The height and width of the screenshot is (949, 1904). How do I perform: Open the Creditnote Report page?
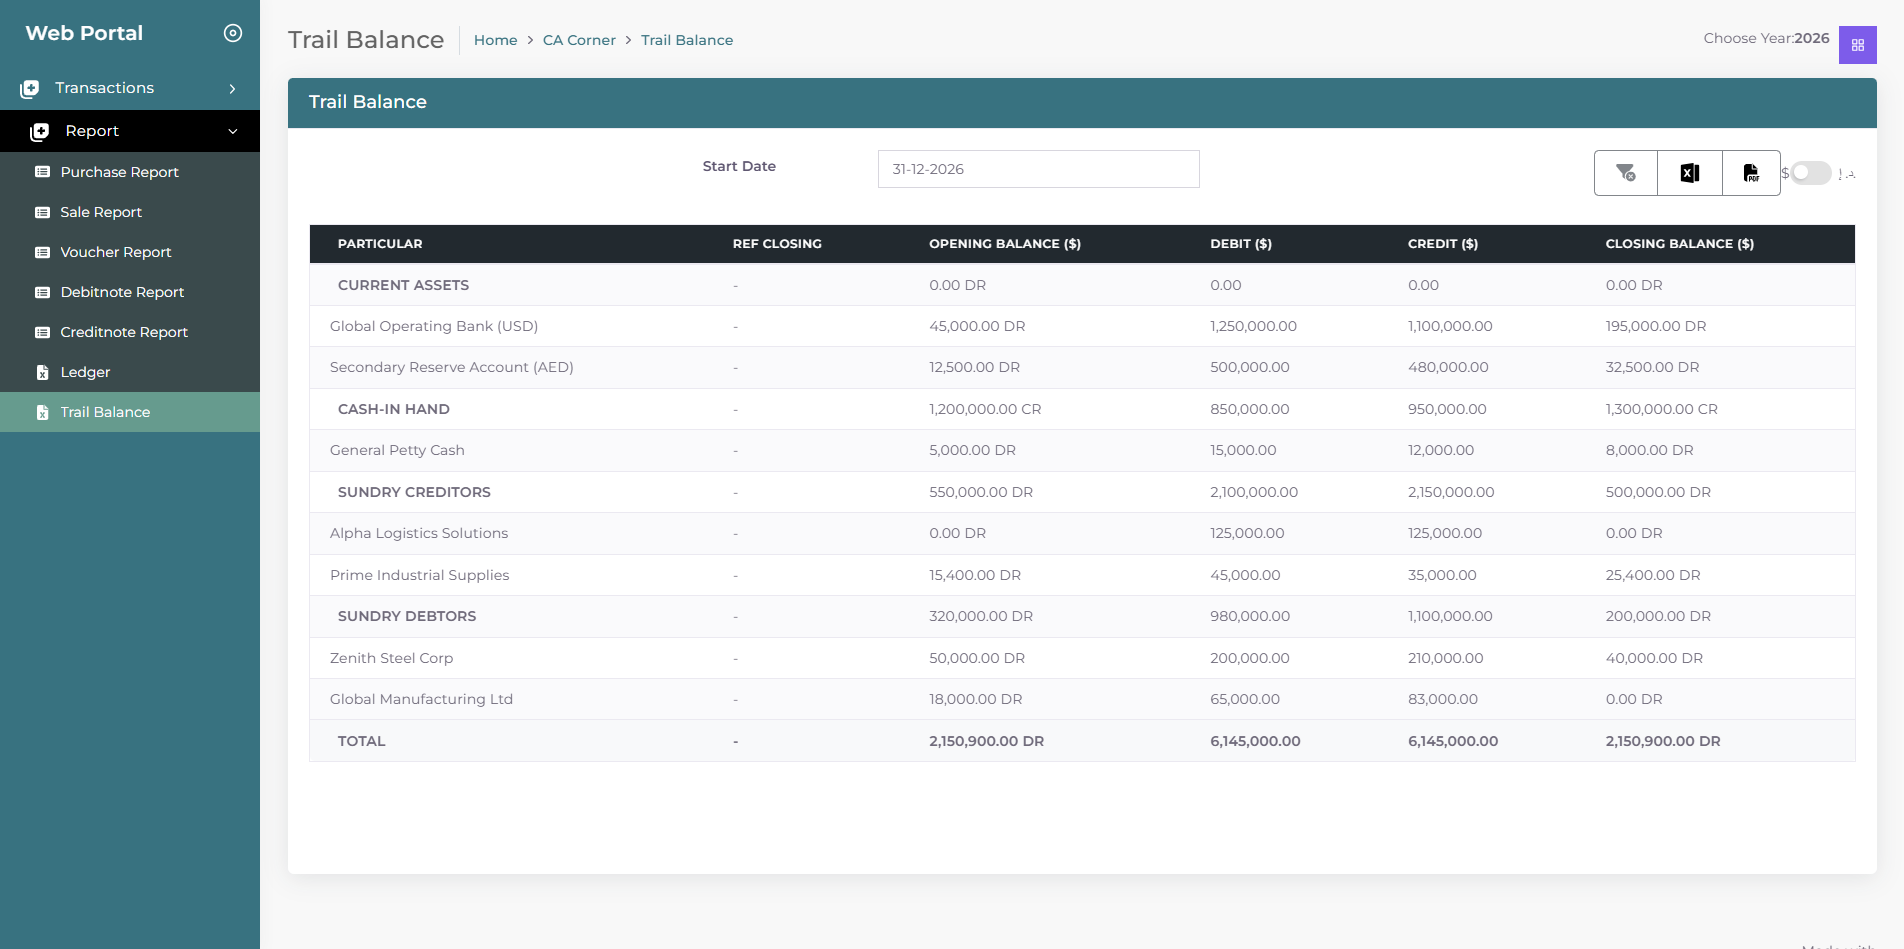(x=124, y=332)
